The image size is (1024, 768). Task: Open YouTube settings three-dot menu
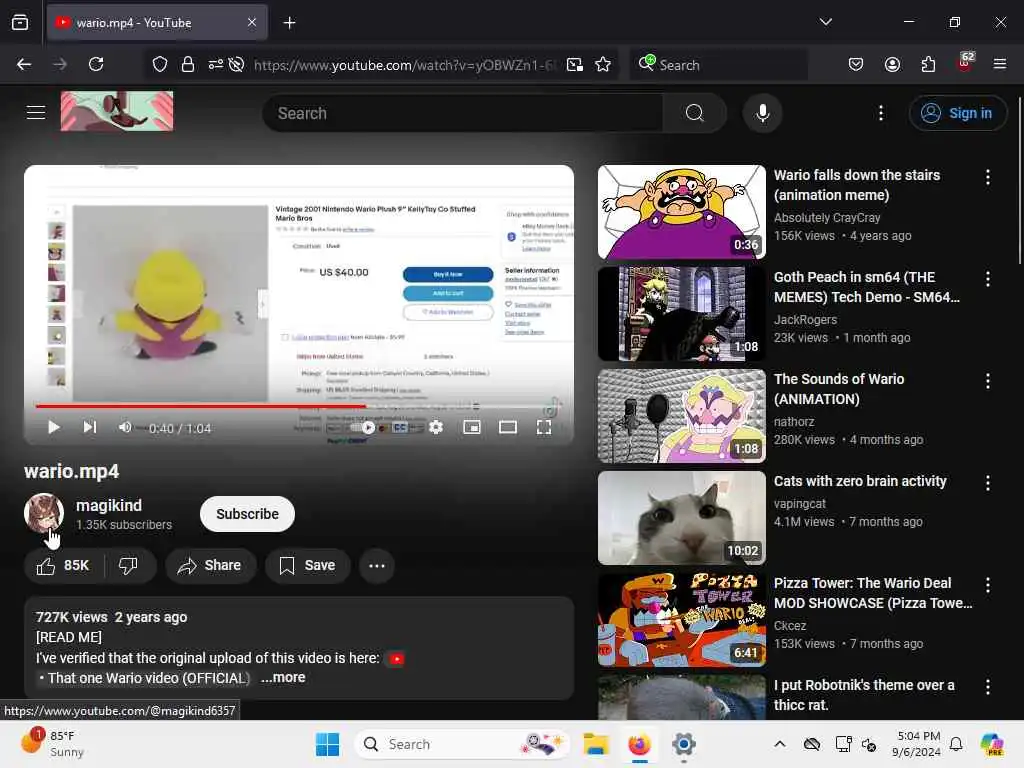pyautogui.click(x=880, y=113)
